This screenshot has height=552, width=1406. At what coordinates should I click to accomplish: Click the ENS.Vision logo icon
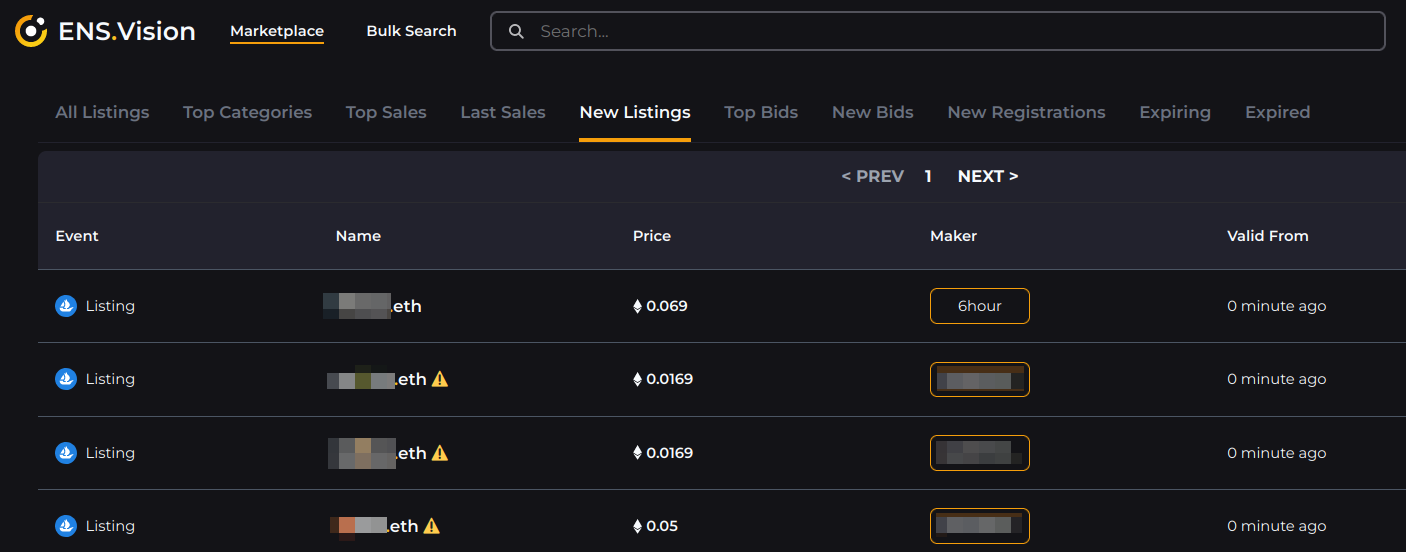(31, 31)
